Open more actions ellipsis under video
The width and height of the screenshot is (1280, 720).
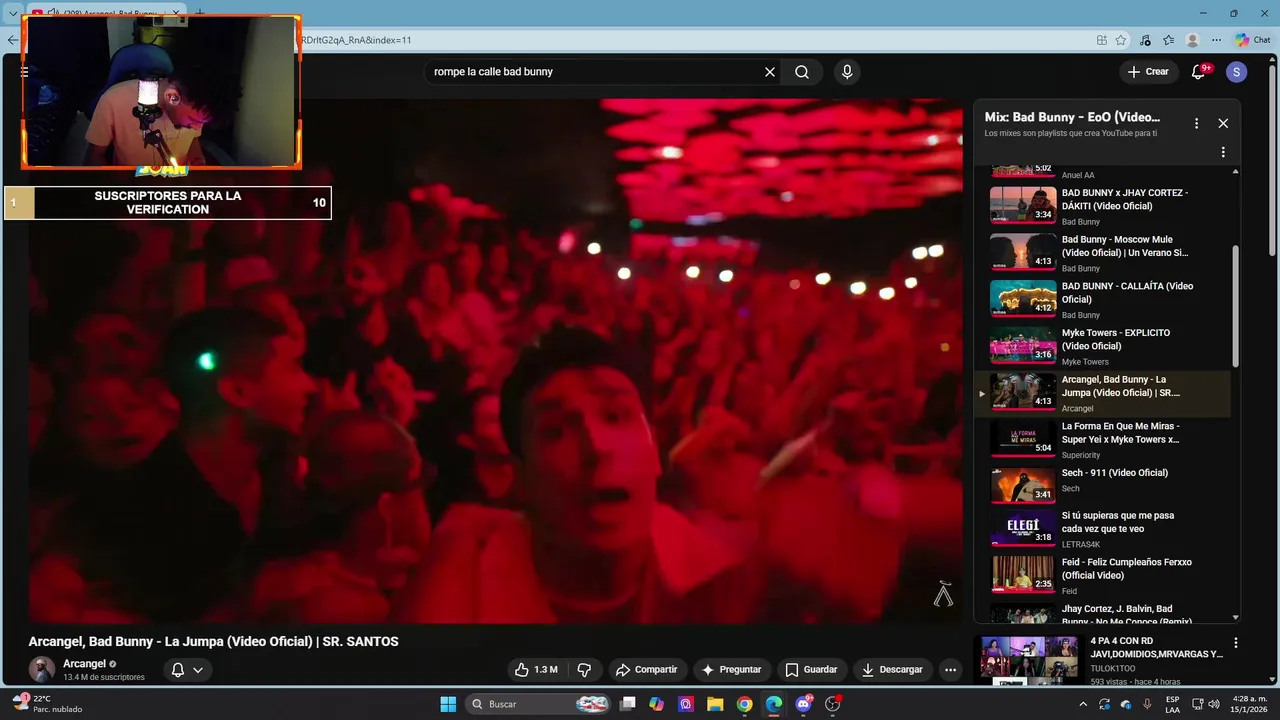[x=951, y=670]
